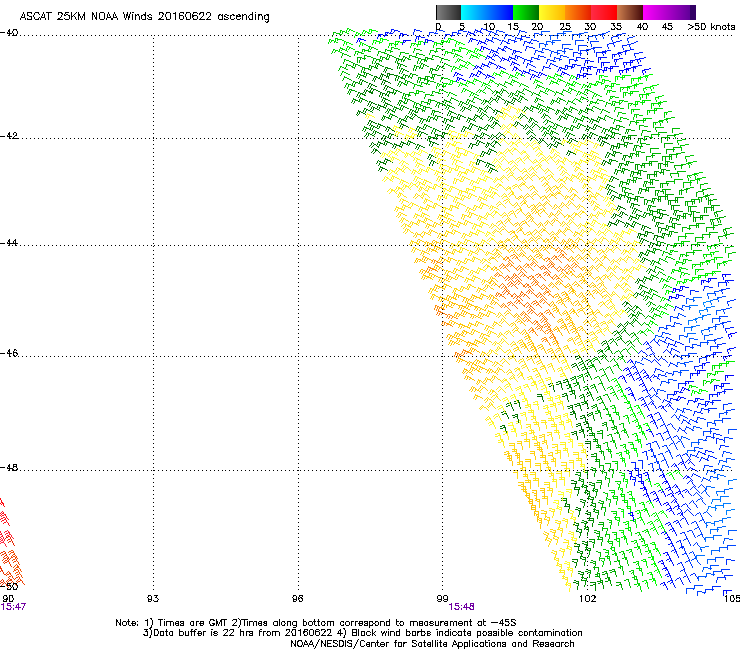Click the yellow 20-25 knots legend swatch
The width and height of the screenshot is (740, 650).
tap(552, 12)
